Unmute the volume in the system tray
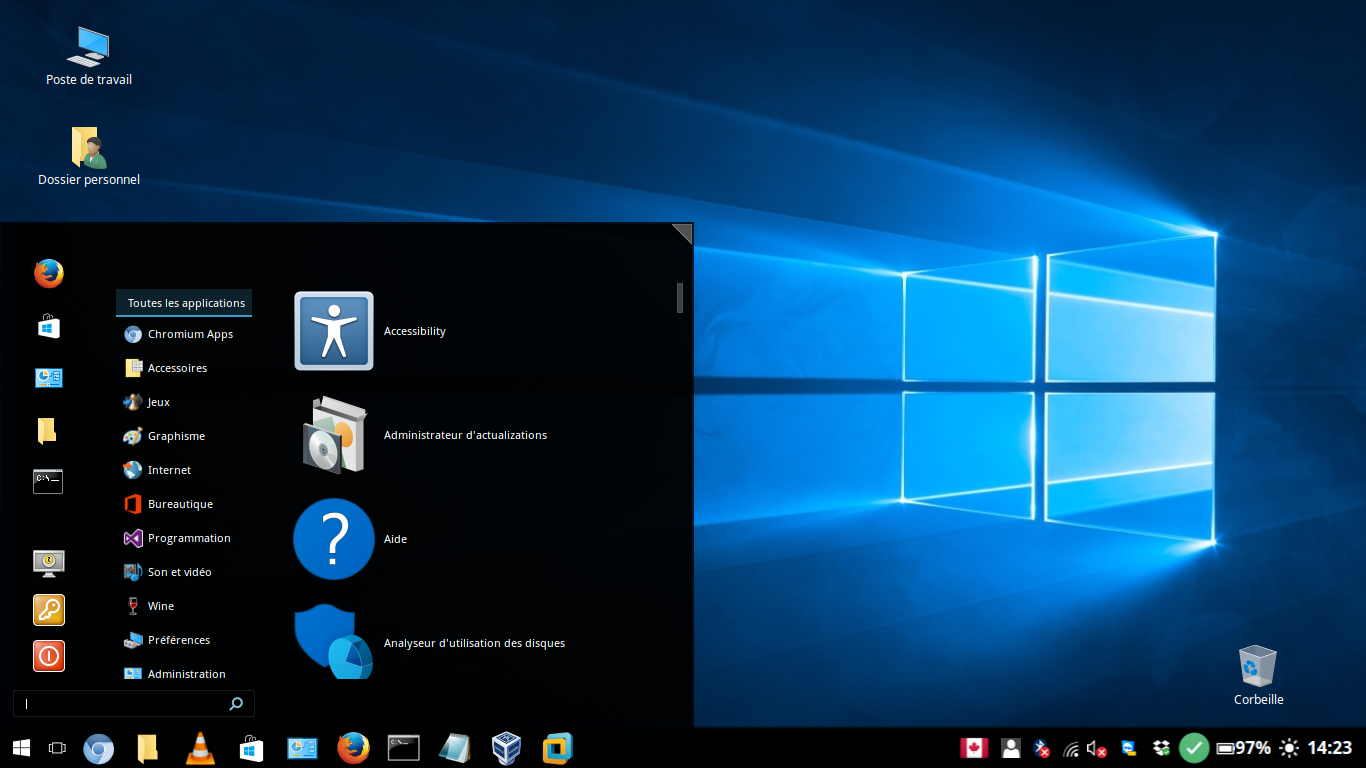 [1093, 747]
